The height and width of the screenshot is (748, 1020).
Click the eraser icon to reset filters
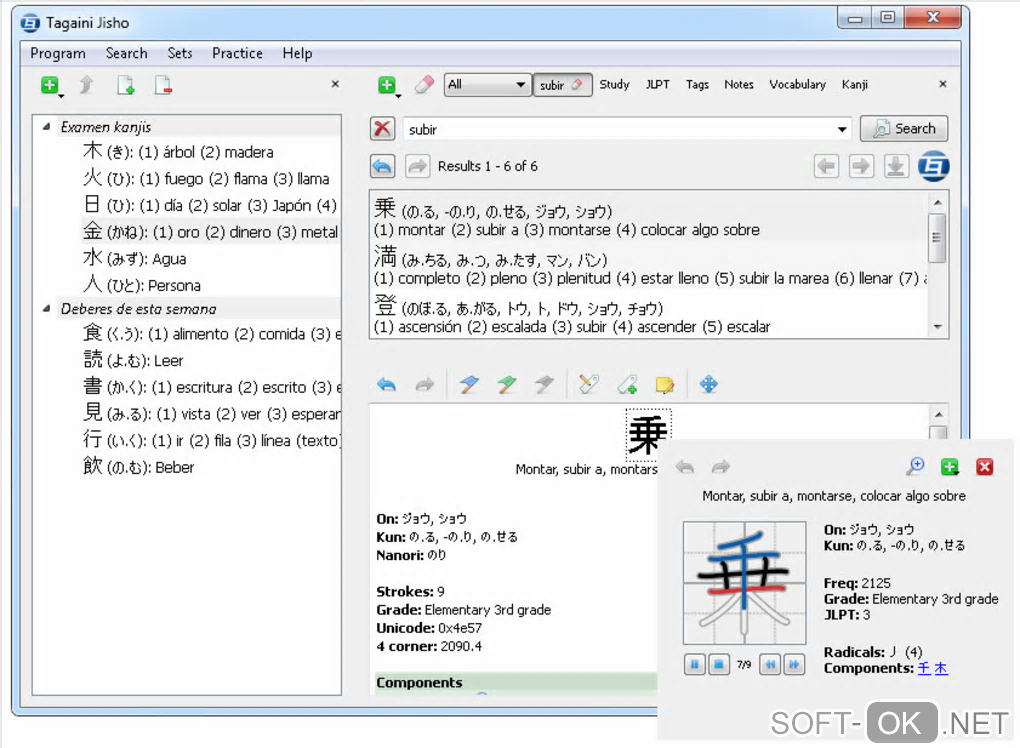coord(423,85)
